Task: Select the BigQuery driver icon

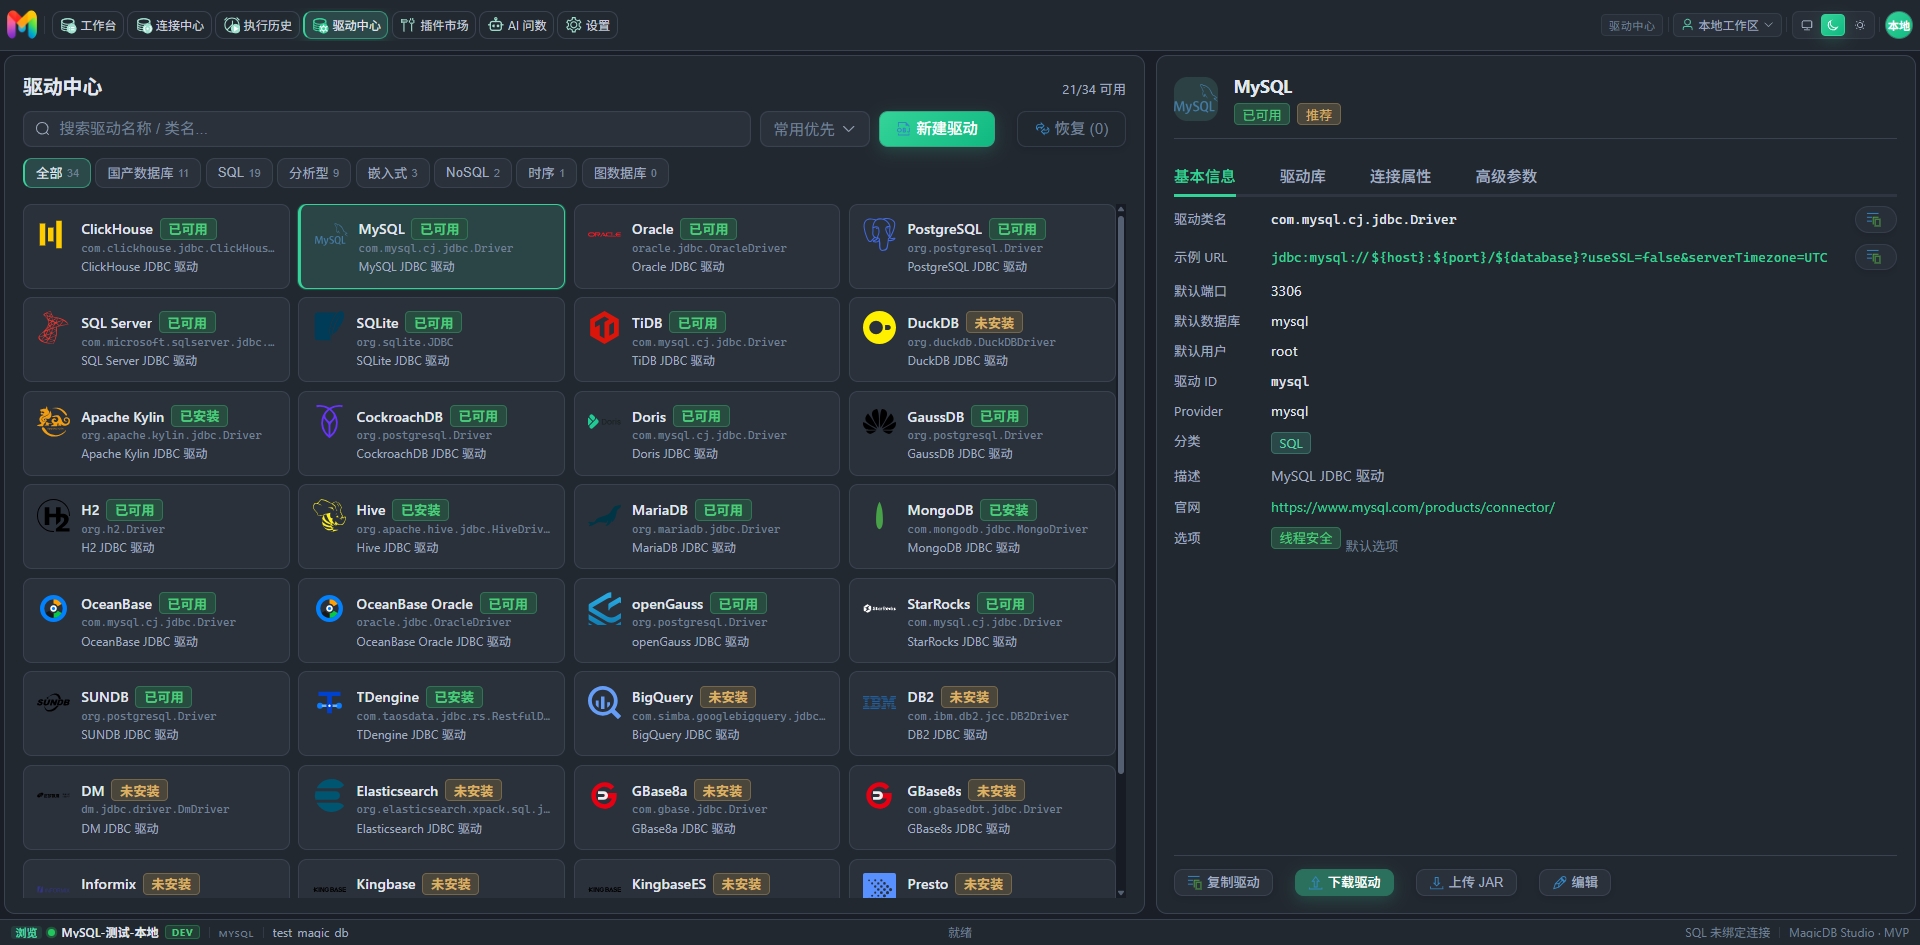Action: [604, 702]
